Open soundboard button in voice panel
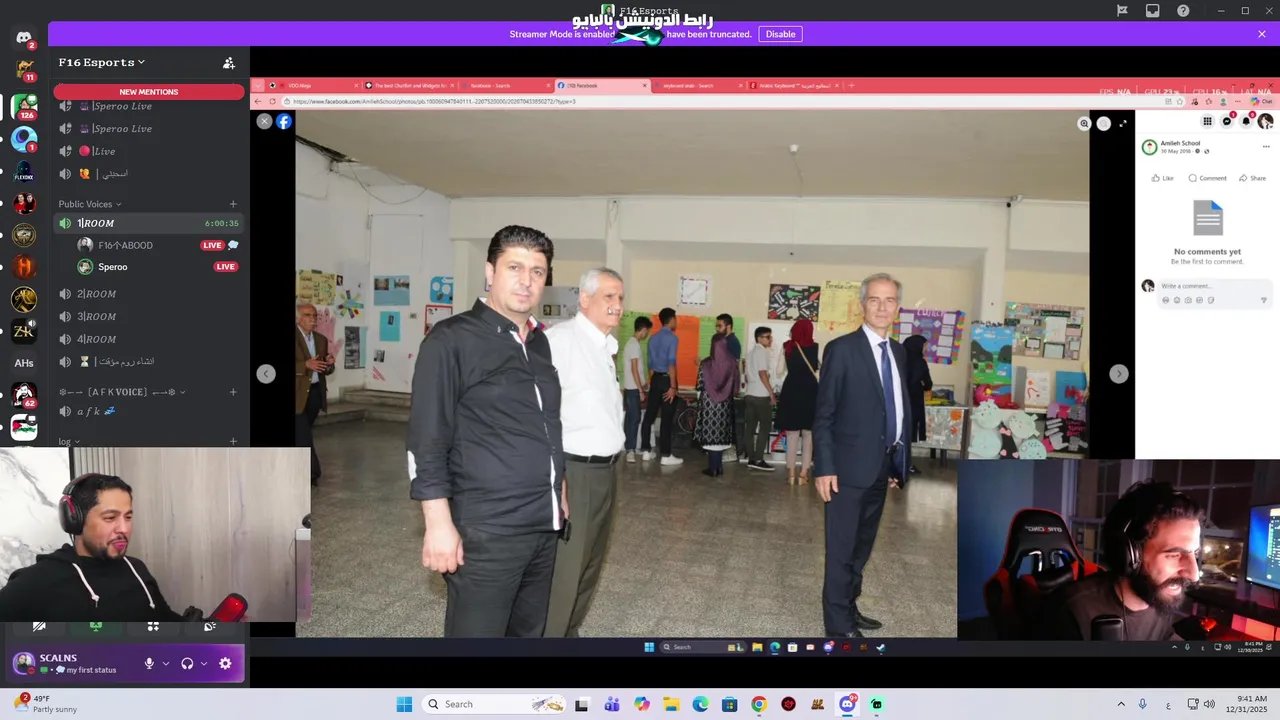Screen dimensions: 1280x720 click(210, 626)
